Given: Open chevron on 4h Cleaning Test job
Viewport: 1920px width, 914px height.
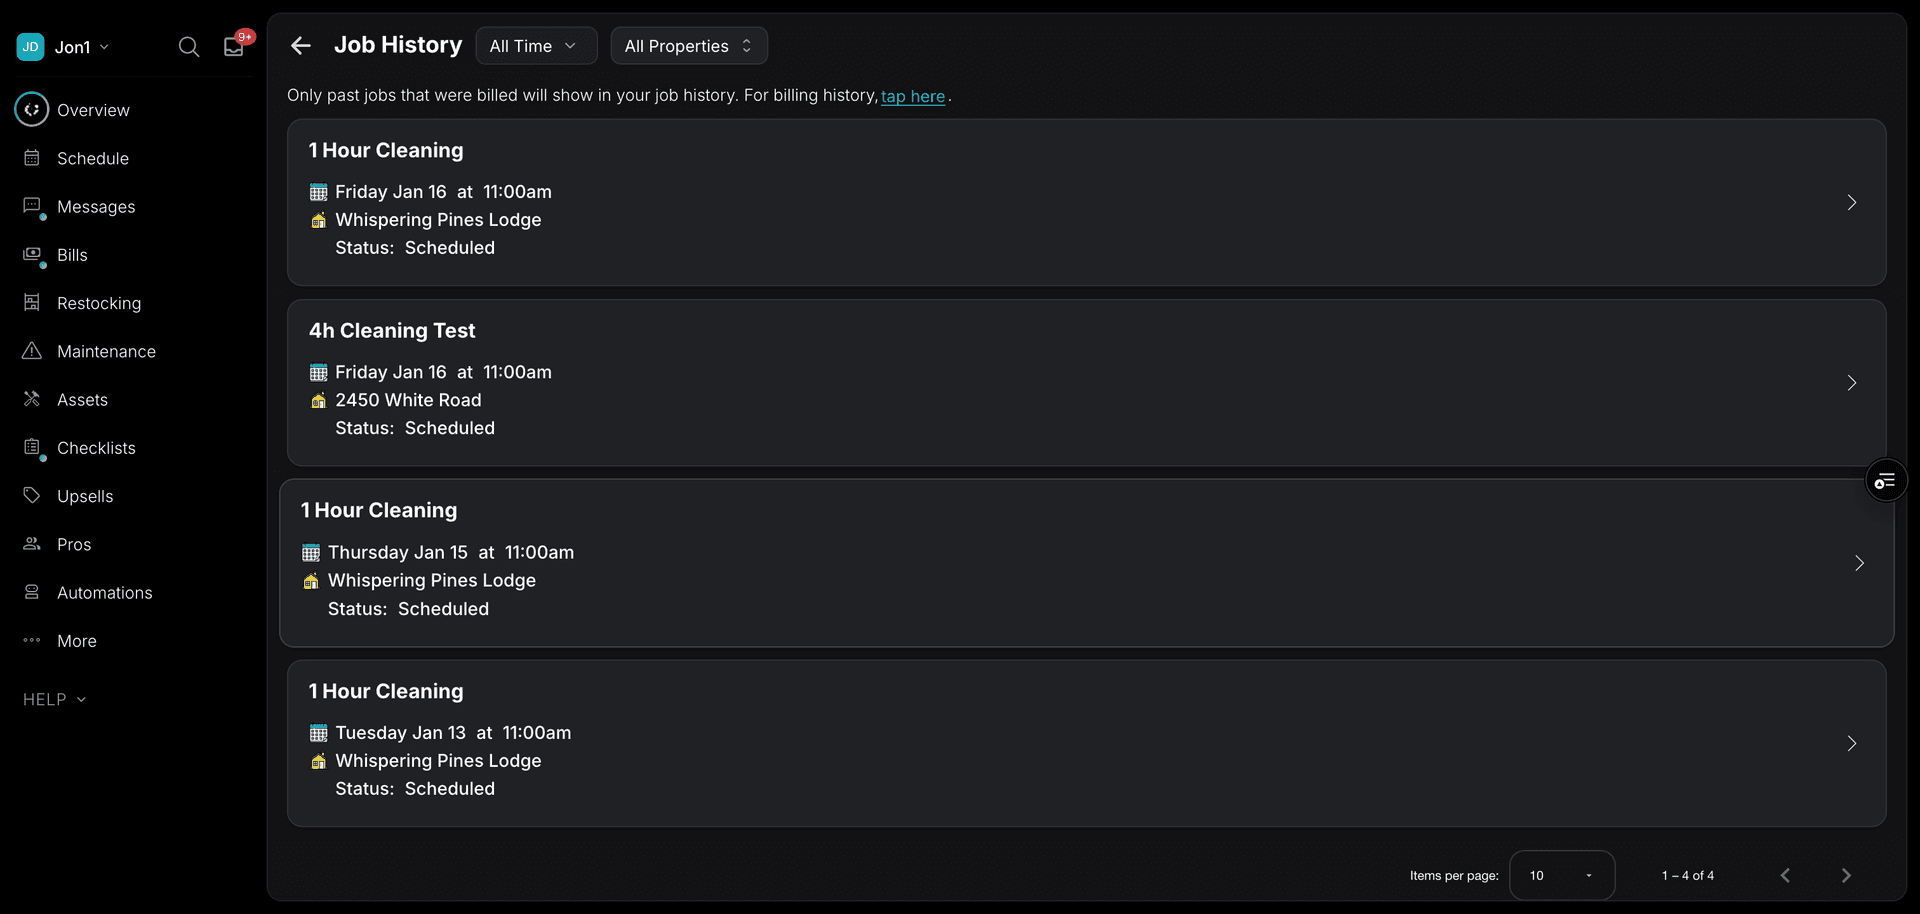Looking at the screenshot, I should [1851, 383].
